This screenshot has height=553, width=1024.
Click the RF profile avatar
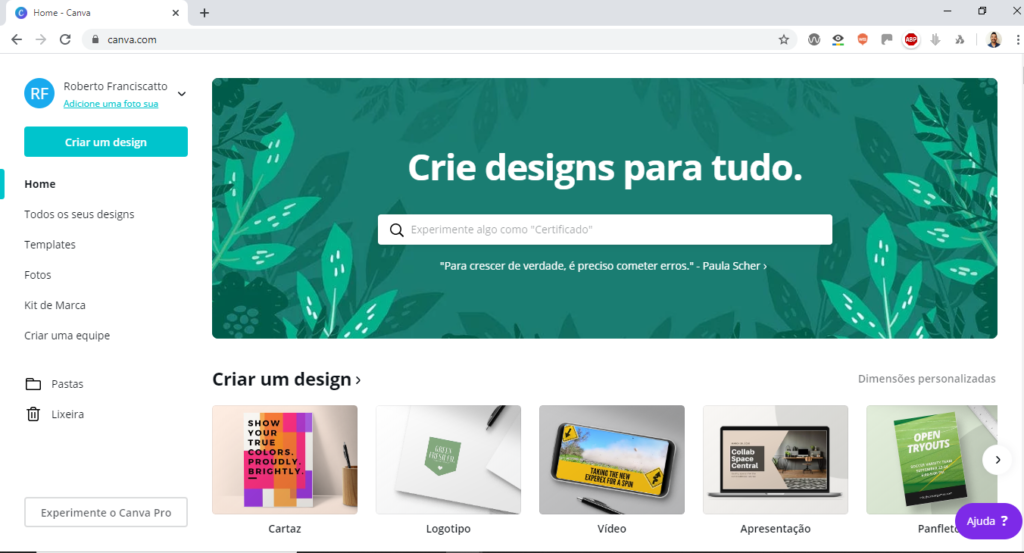tap(39, 93)
